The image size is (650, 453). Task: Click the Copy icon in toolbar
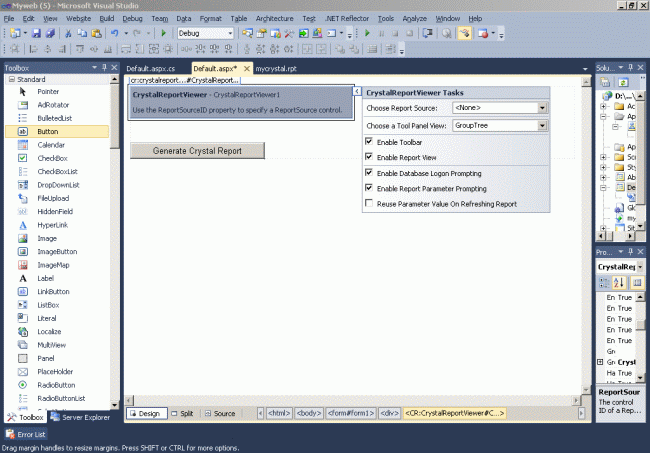(x=82, y=33)
